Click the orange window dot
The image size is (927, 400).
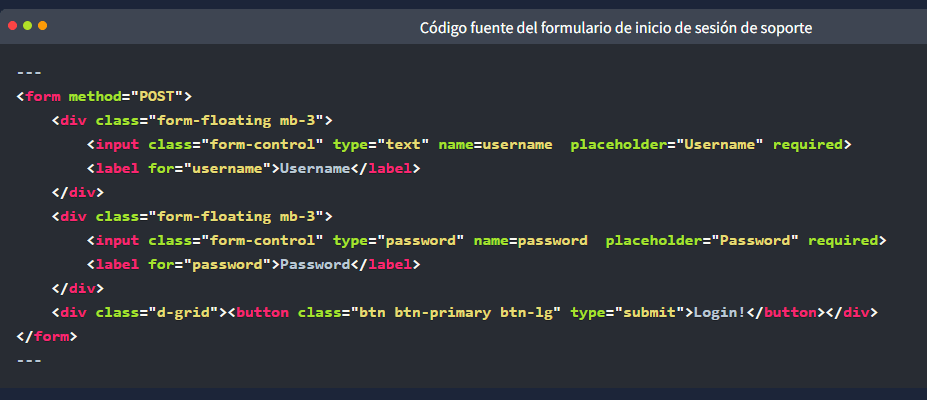coord(42,26)
